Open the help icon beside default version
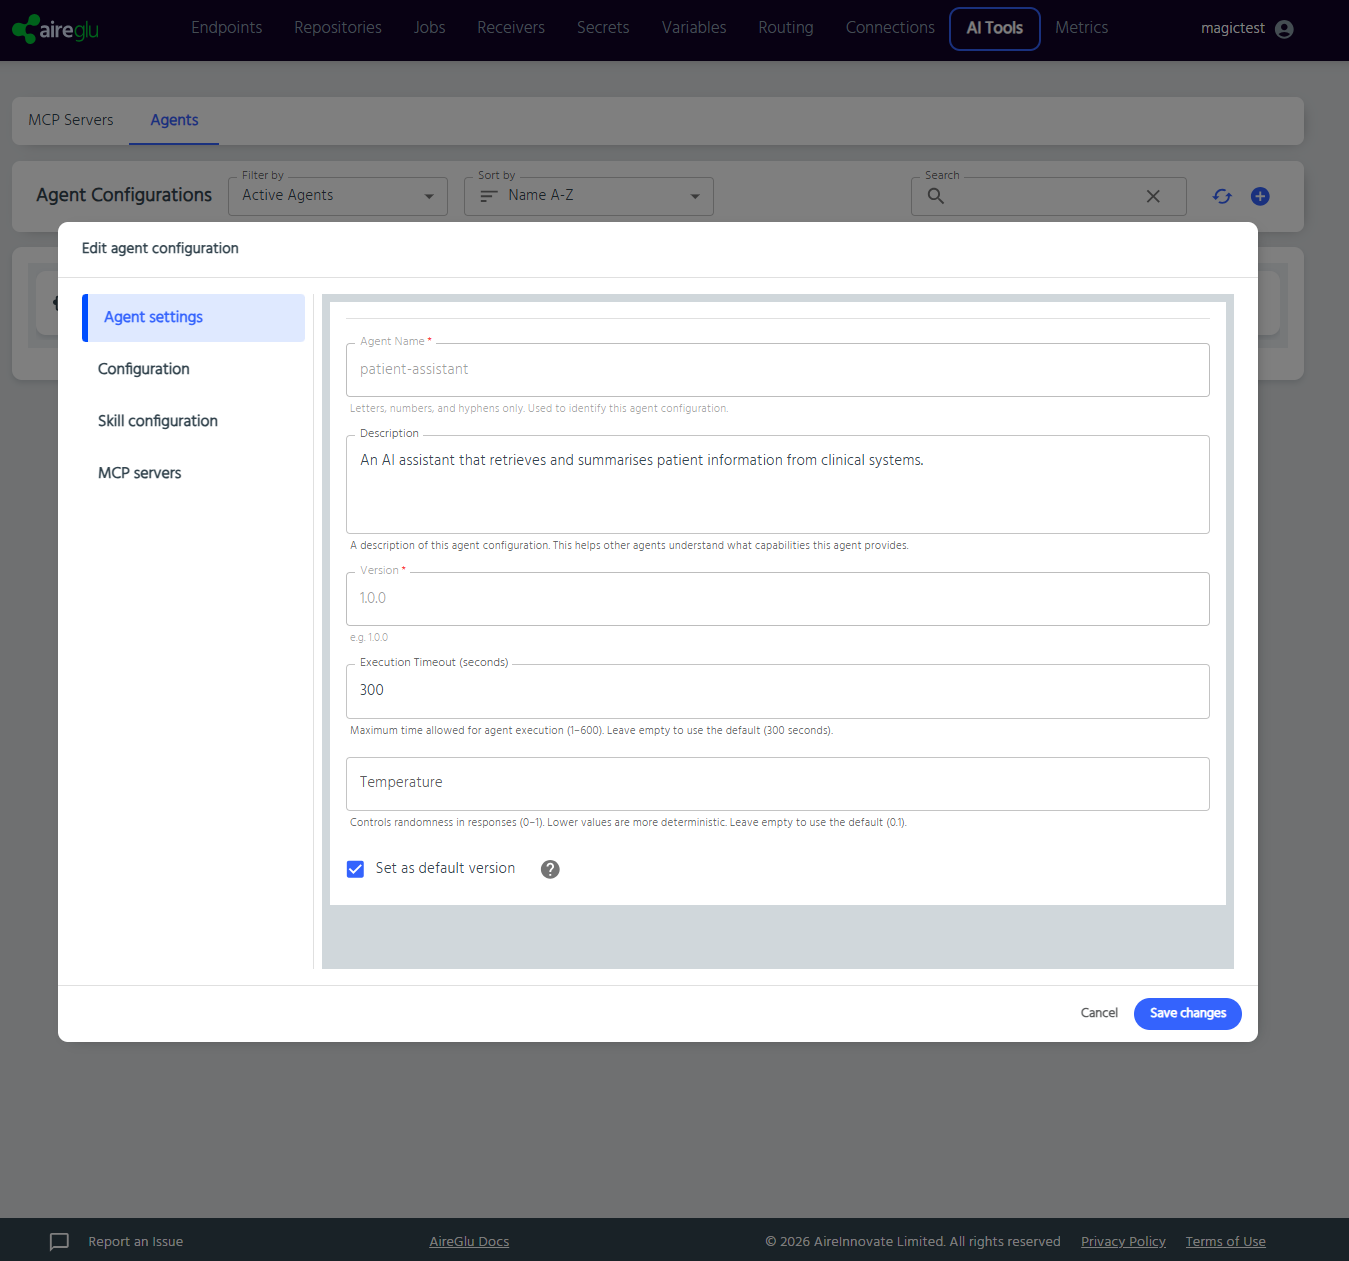This screenshot has width=1349, height=1261. [x=550, y=869]
